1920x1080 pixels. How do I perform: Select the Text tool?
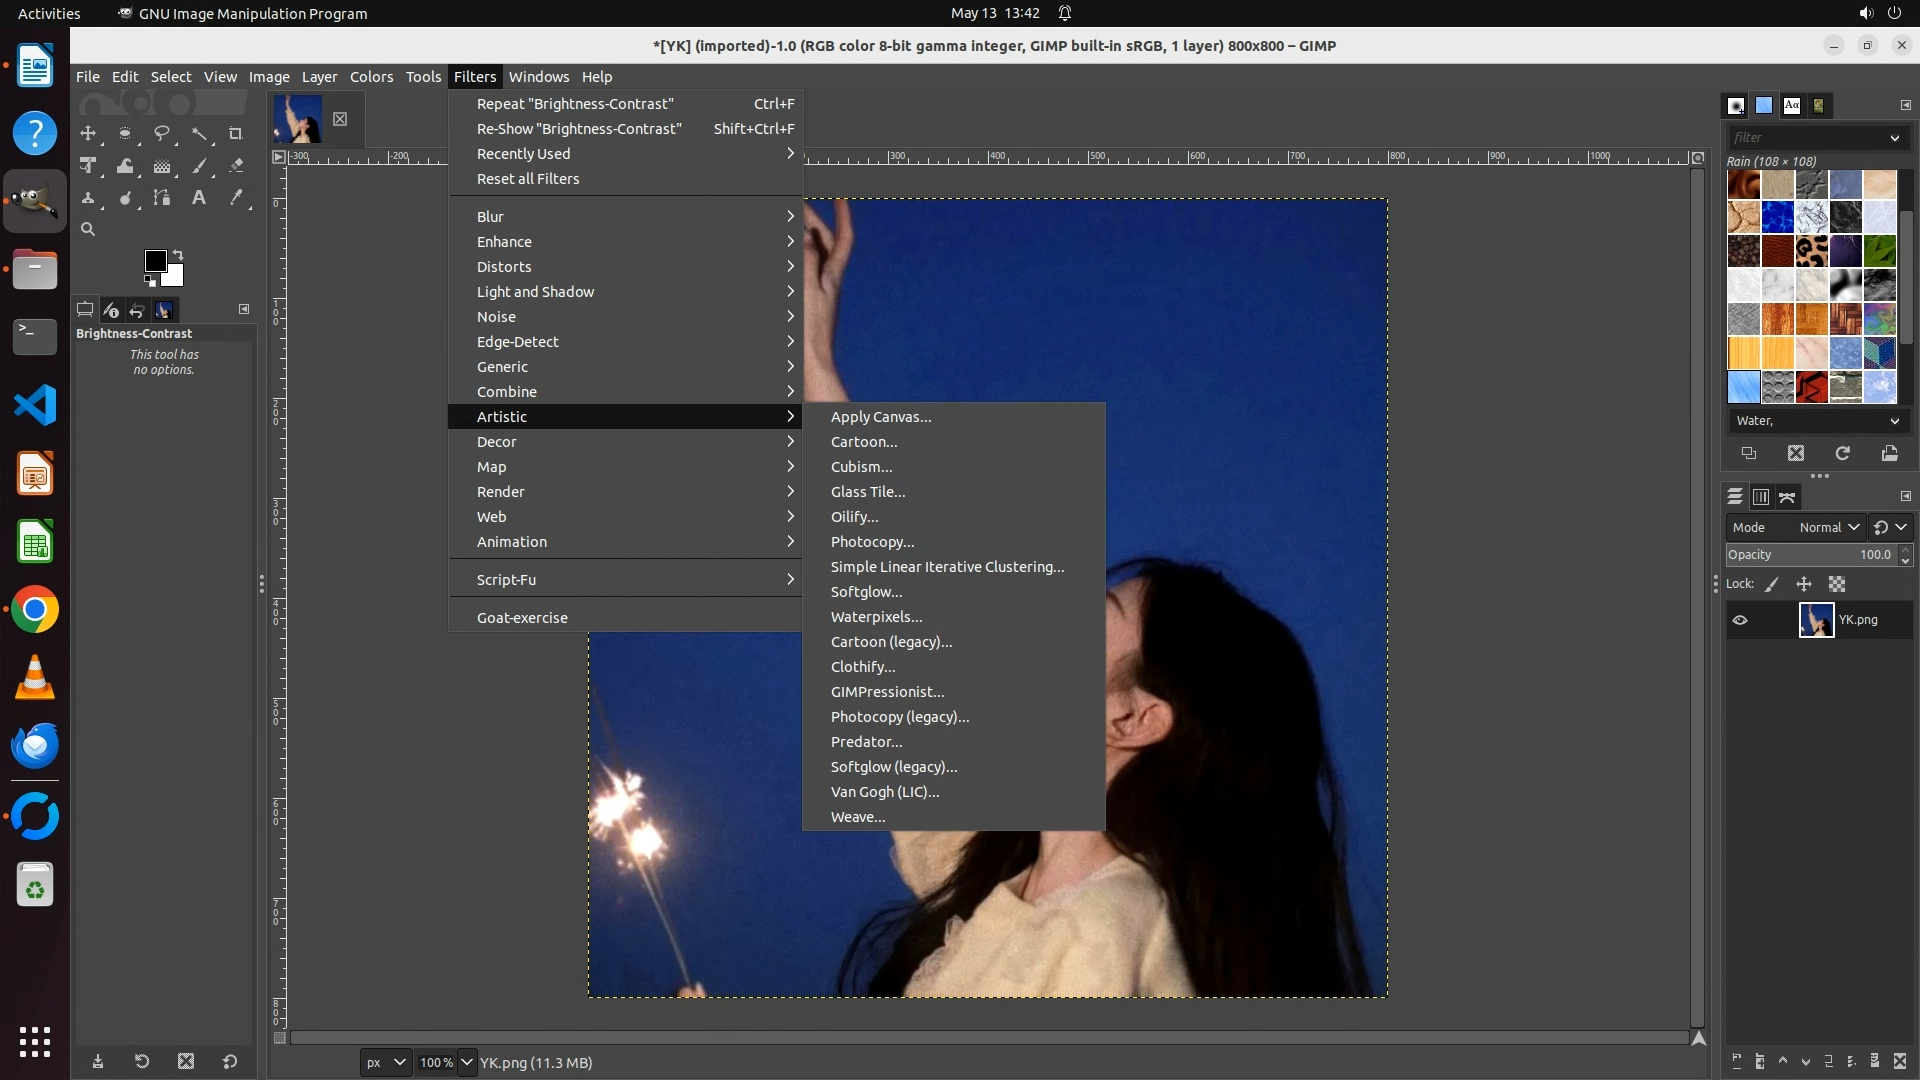point(199,198)
